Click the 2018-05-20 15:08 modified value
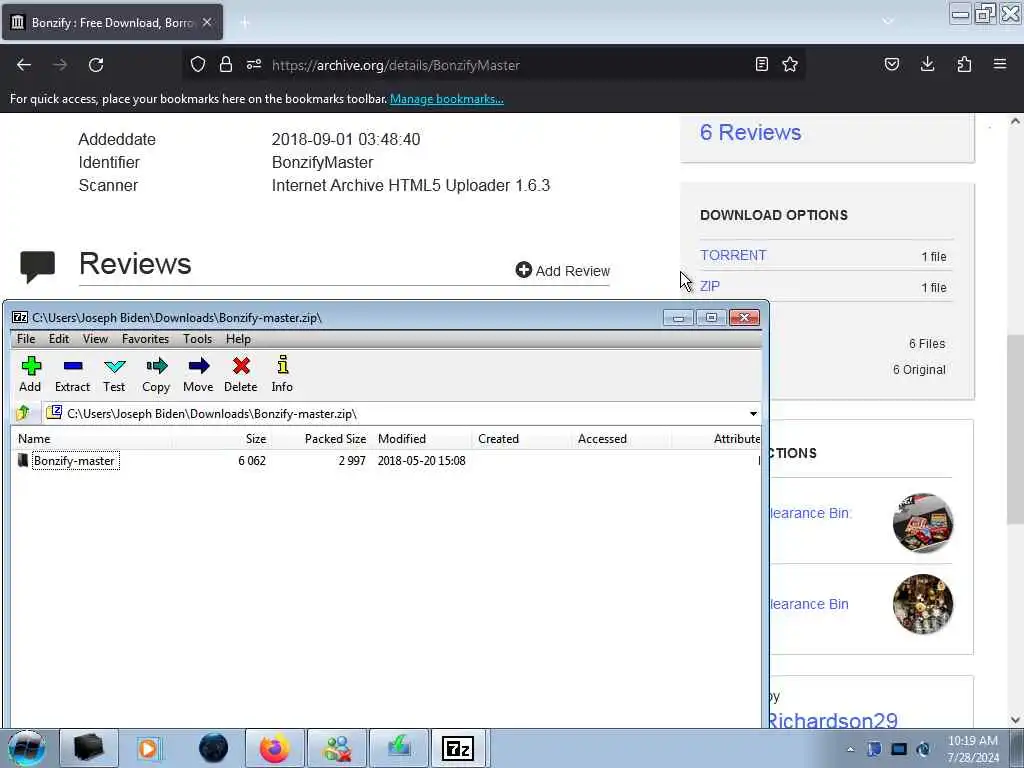 click(421, 460)
